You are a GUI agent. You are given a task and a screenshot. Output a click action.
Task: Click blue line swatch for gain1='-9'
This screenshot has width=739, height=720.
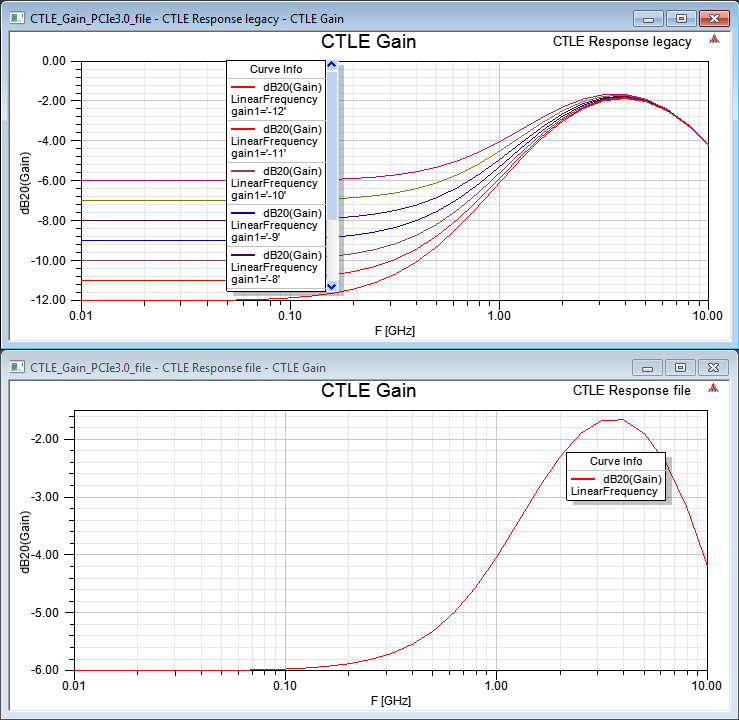[243, 213]
